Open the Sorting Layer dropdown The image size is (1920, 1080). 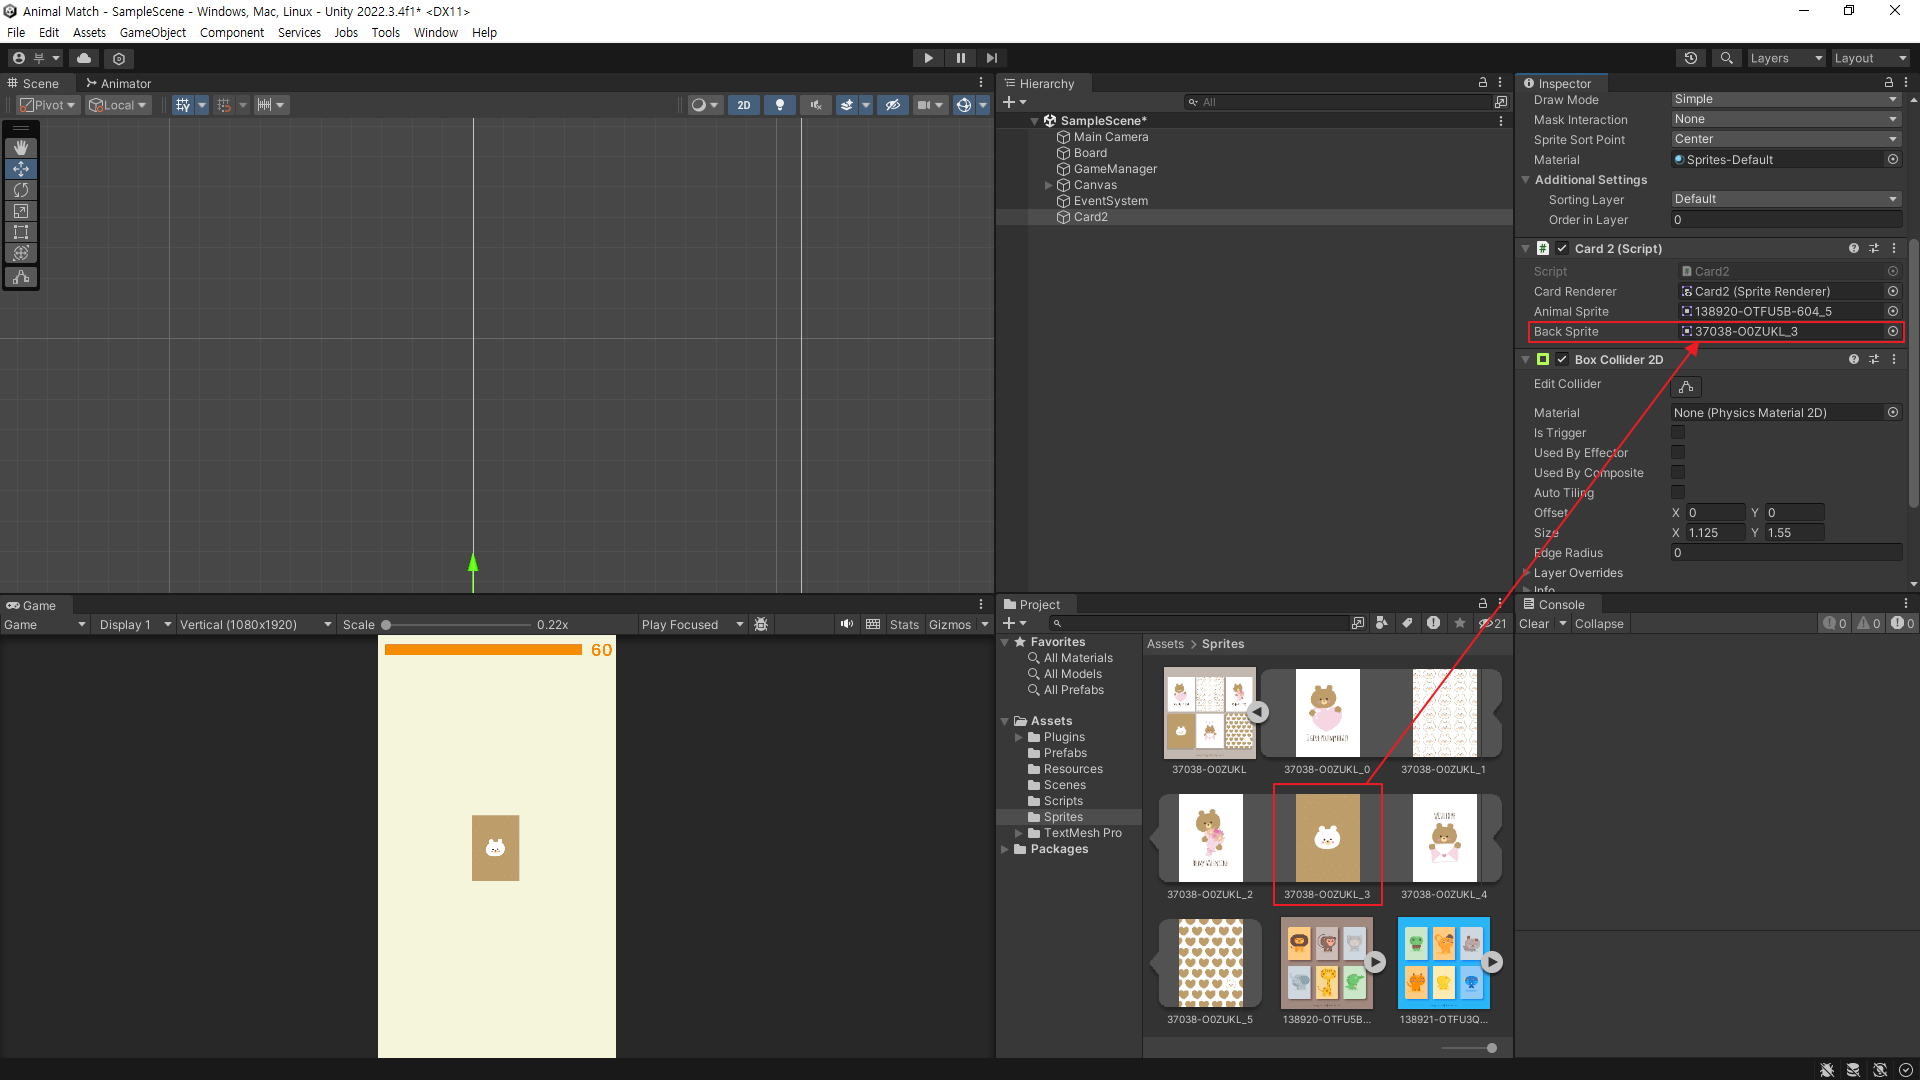coord(1785,199)
